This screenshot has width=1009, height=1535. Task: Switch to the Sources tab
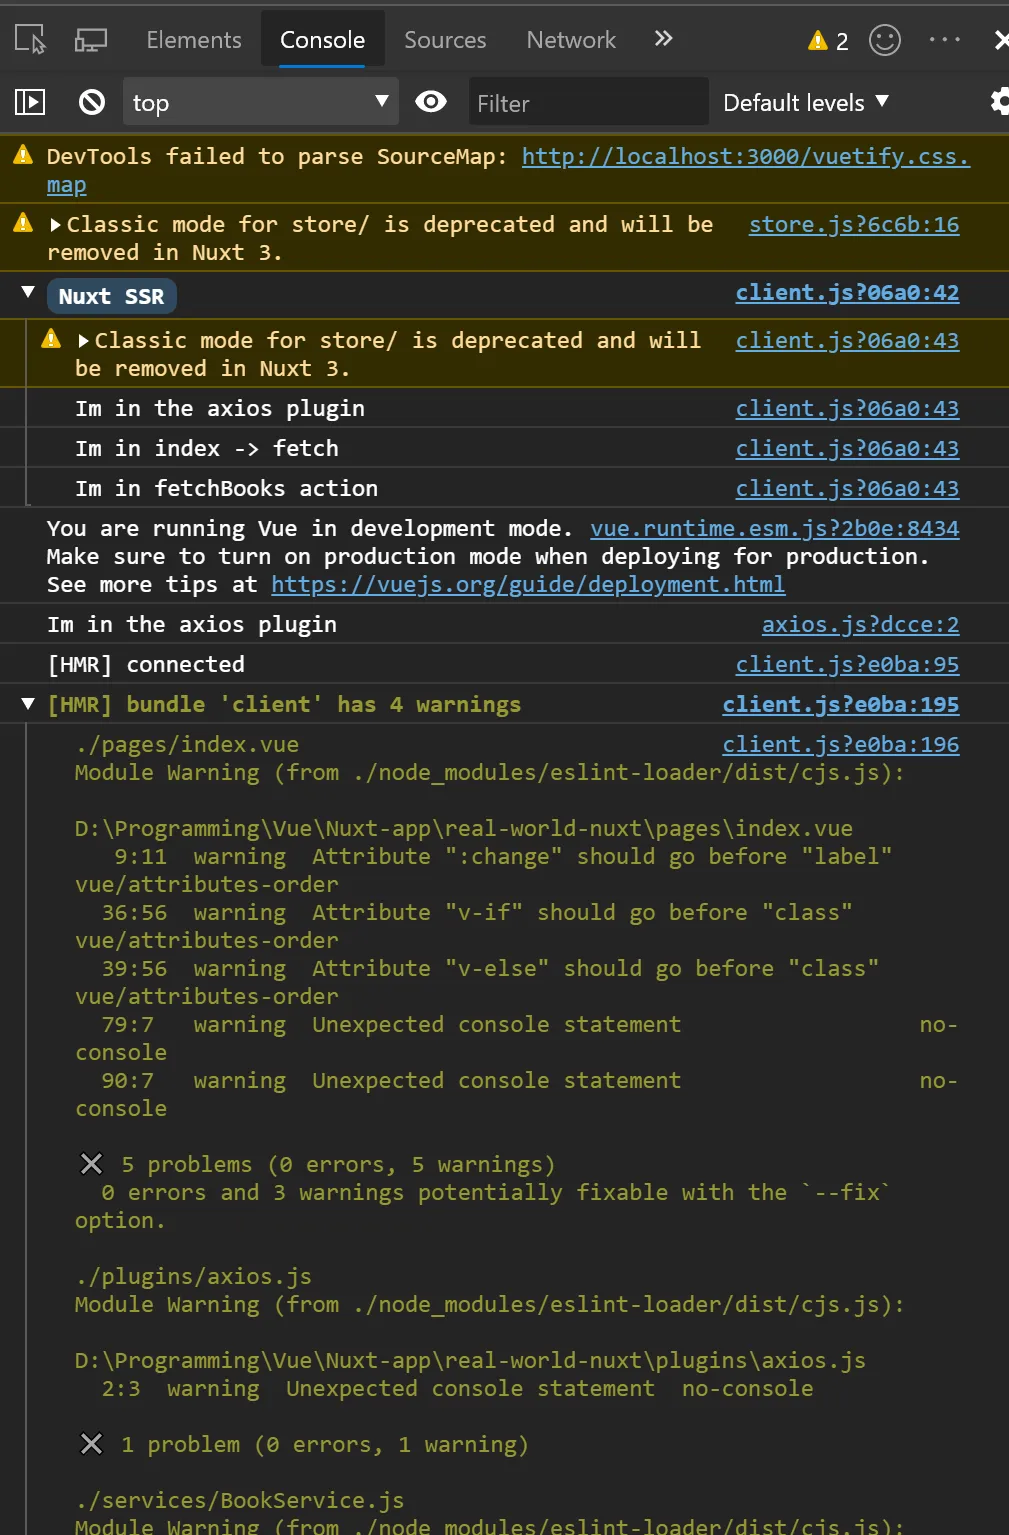(445, 40)
